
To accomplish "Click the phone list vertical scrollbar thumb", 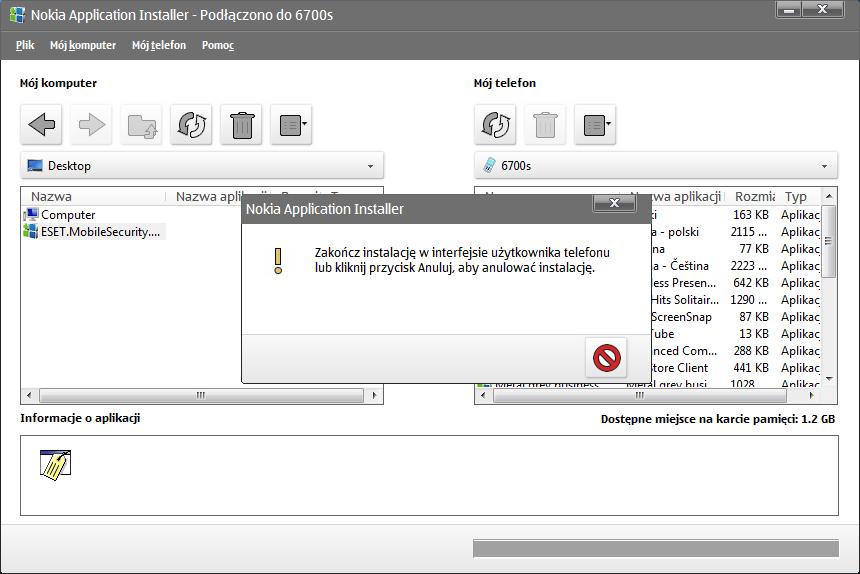I will click(x=829, y=241).
